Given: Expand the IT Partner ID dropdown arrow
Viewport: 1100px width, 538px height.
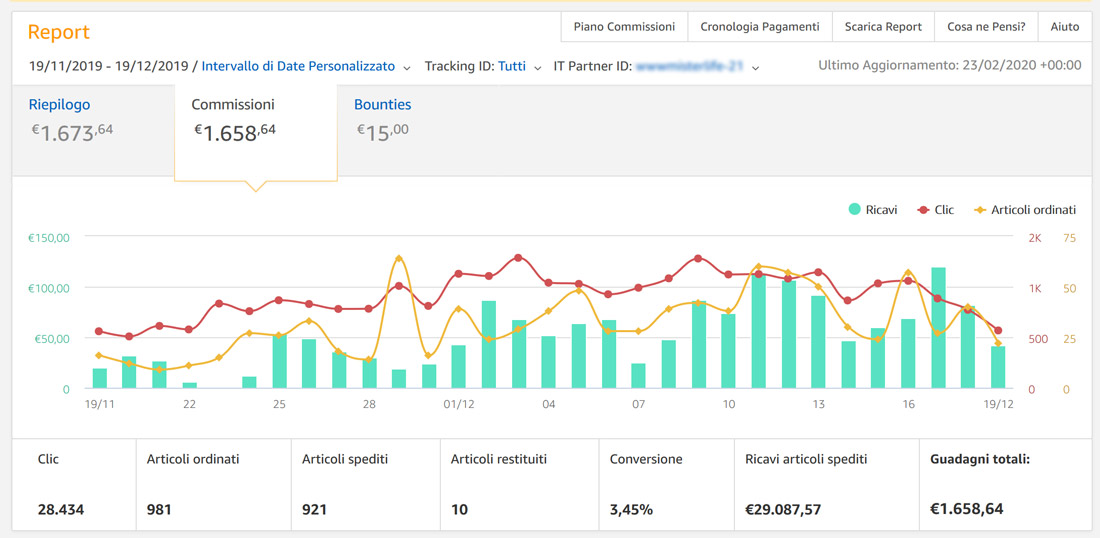Looking at the screenshot, I should (x=755, y=68).
